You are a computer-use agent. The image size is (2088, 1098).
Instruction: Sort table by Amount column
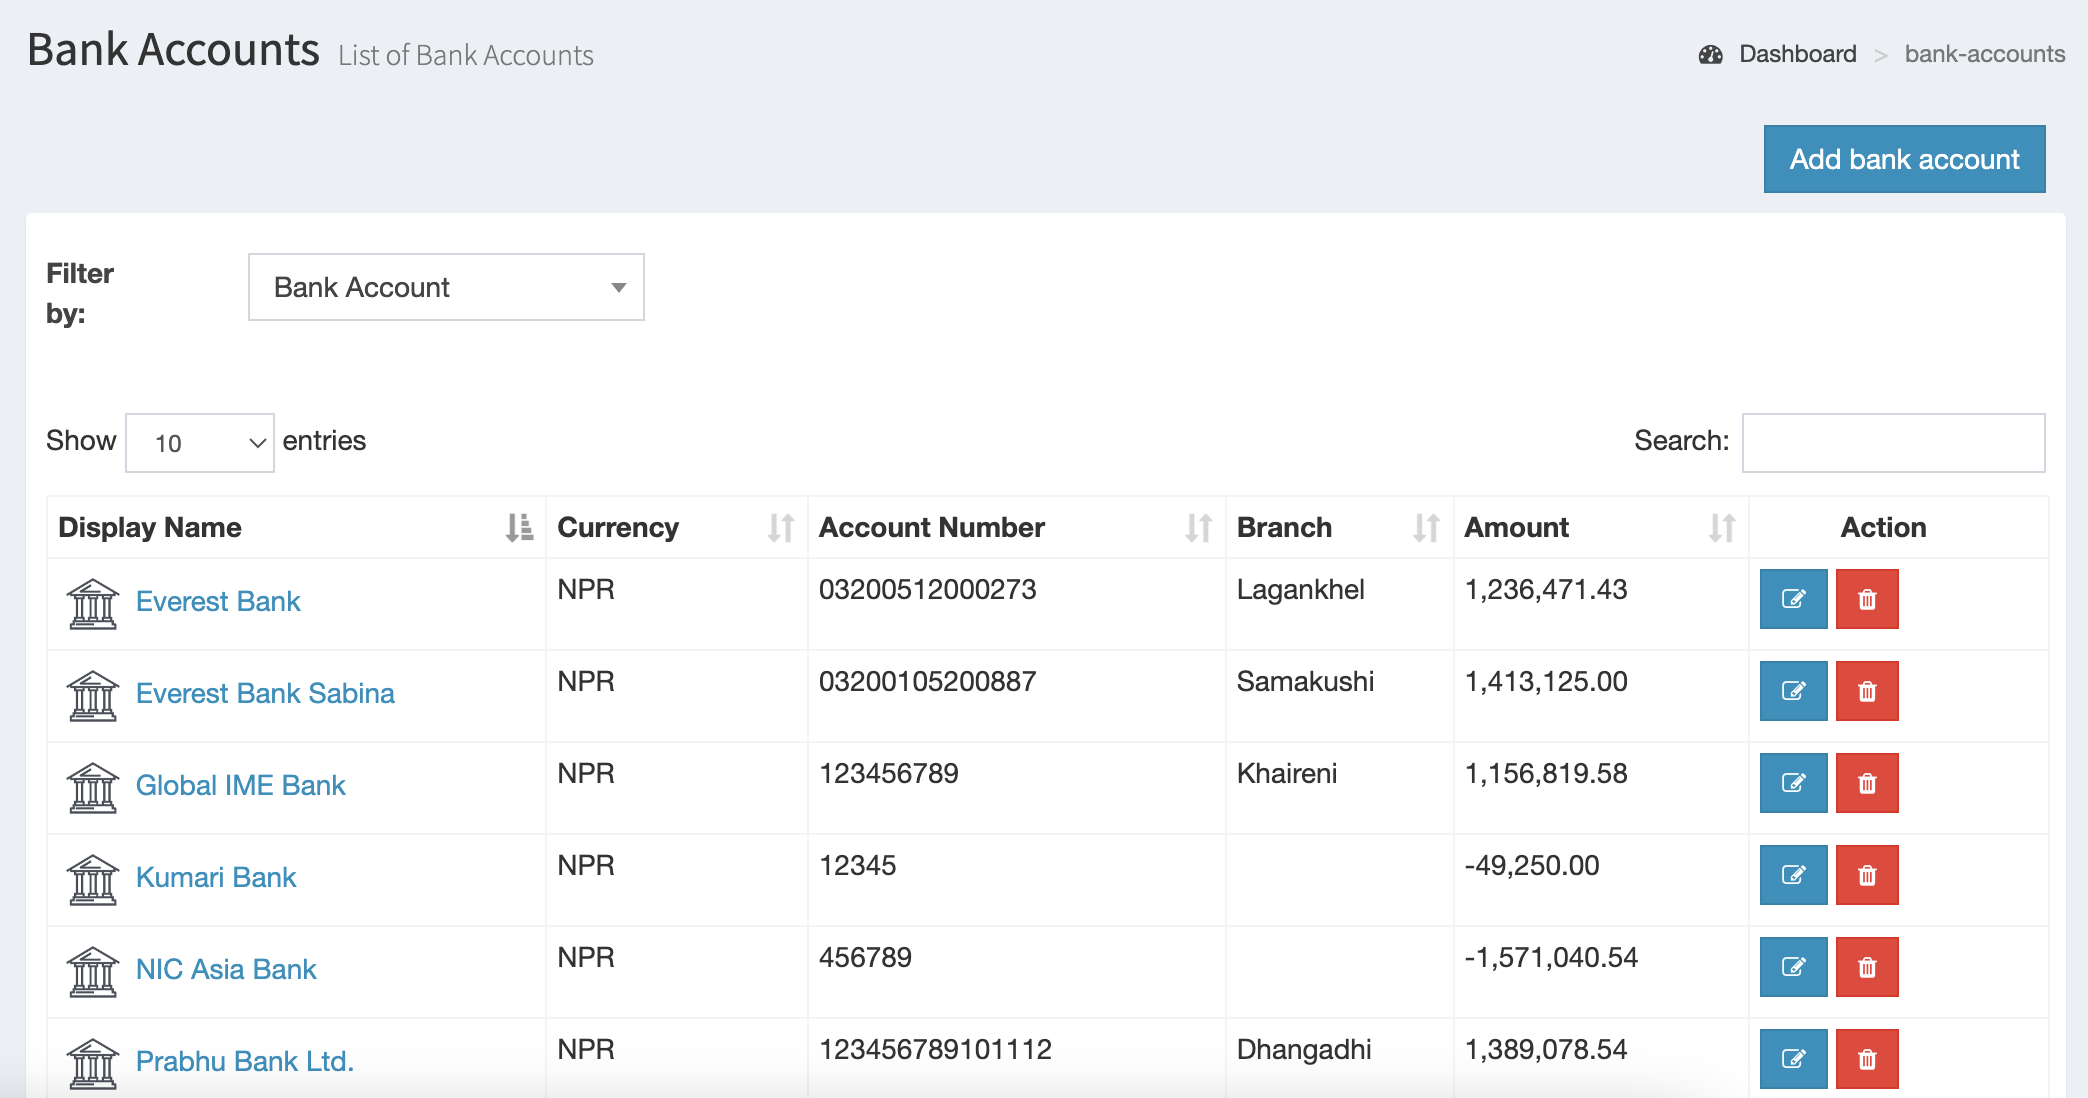point(1600,527)
